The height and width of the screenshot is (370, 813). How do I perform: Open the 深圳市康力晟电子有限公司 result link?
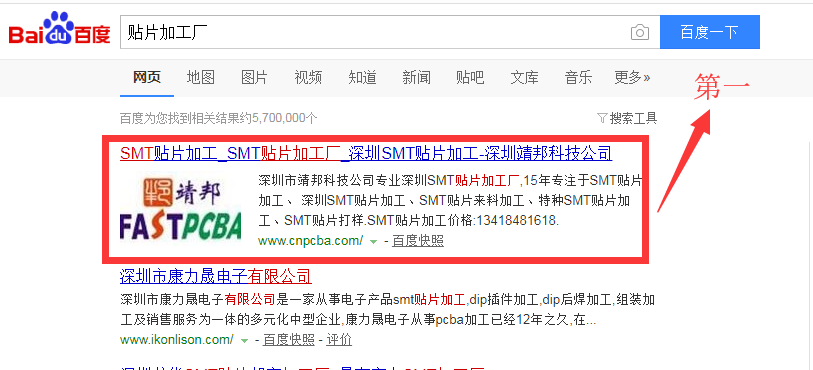tap(216, 276)
